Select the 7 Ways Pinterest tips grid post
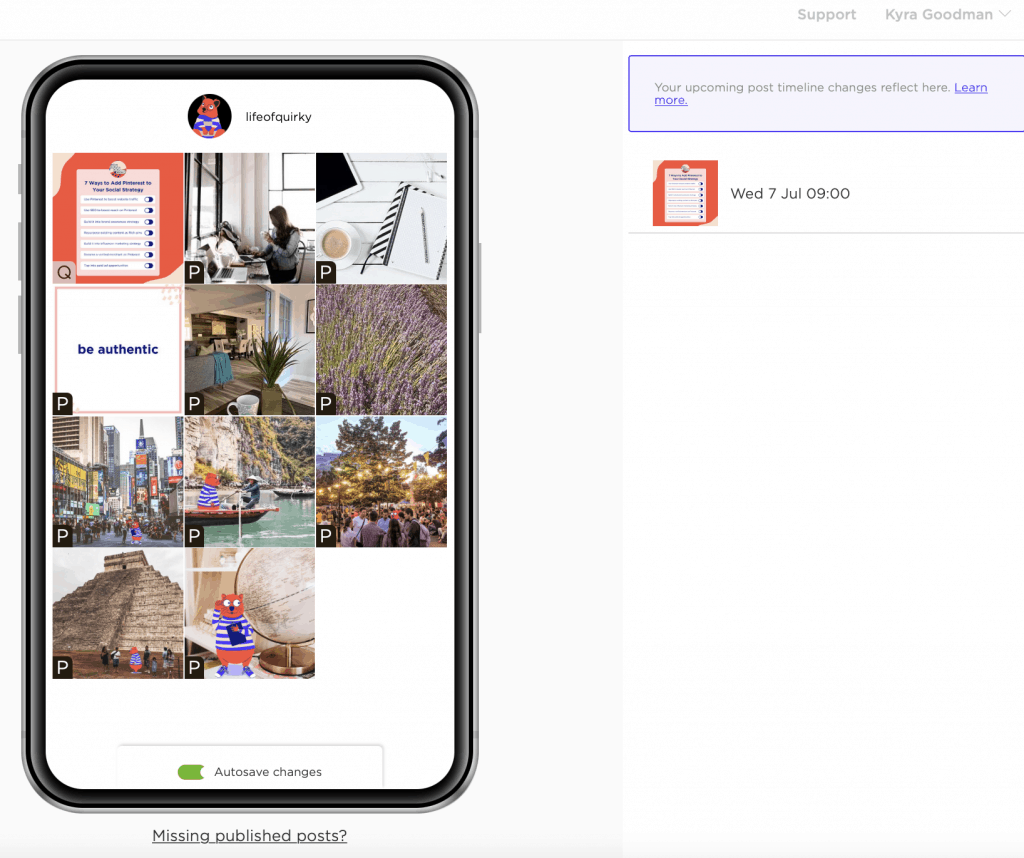The image size is (1024, 858). click(118, 218)
